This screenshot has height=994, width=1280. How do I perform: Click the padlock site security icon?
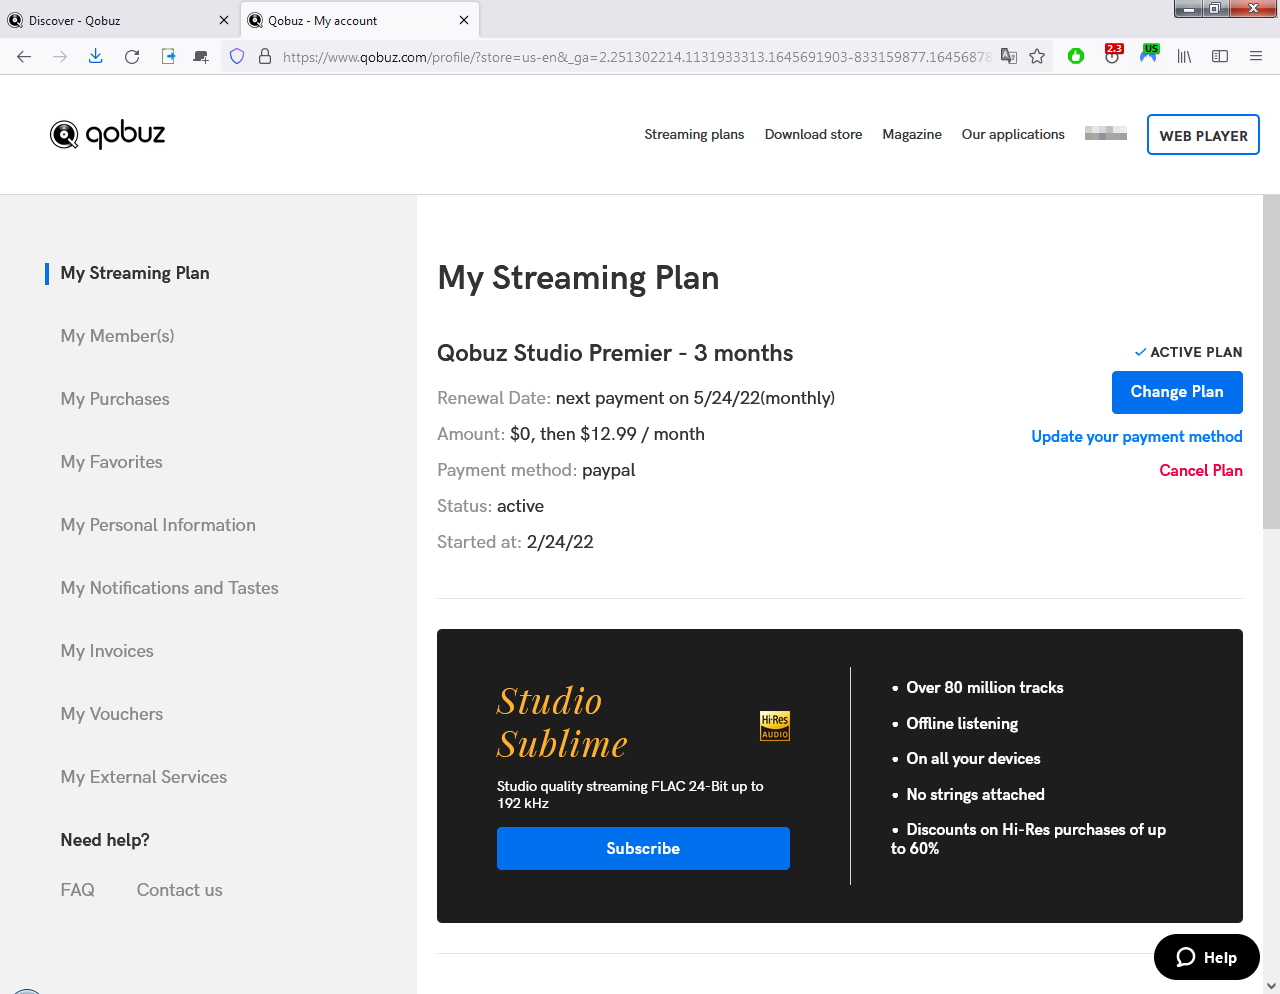click(x=265, y=57)
